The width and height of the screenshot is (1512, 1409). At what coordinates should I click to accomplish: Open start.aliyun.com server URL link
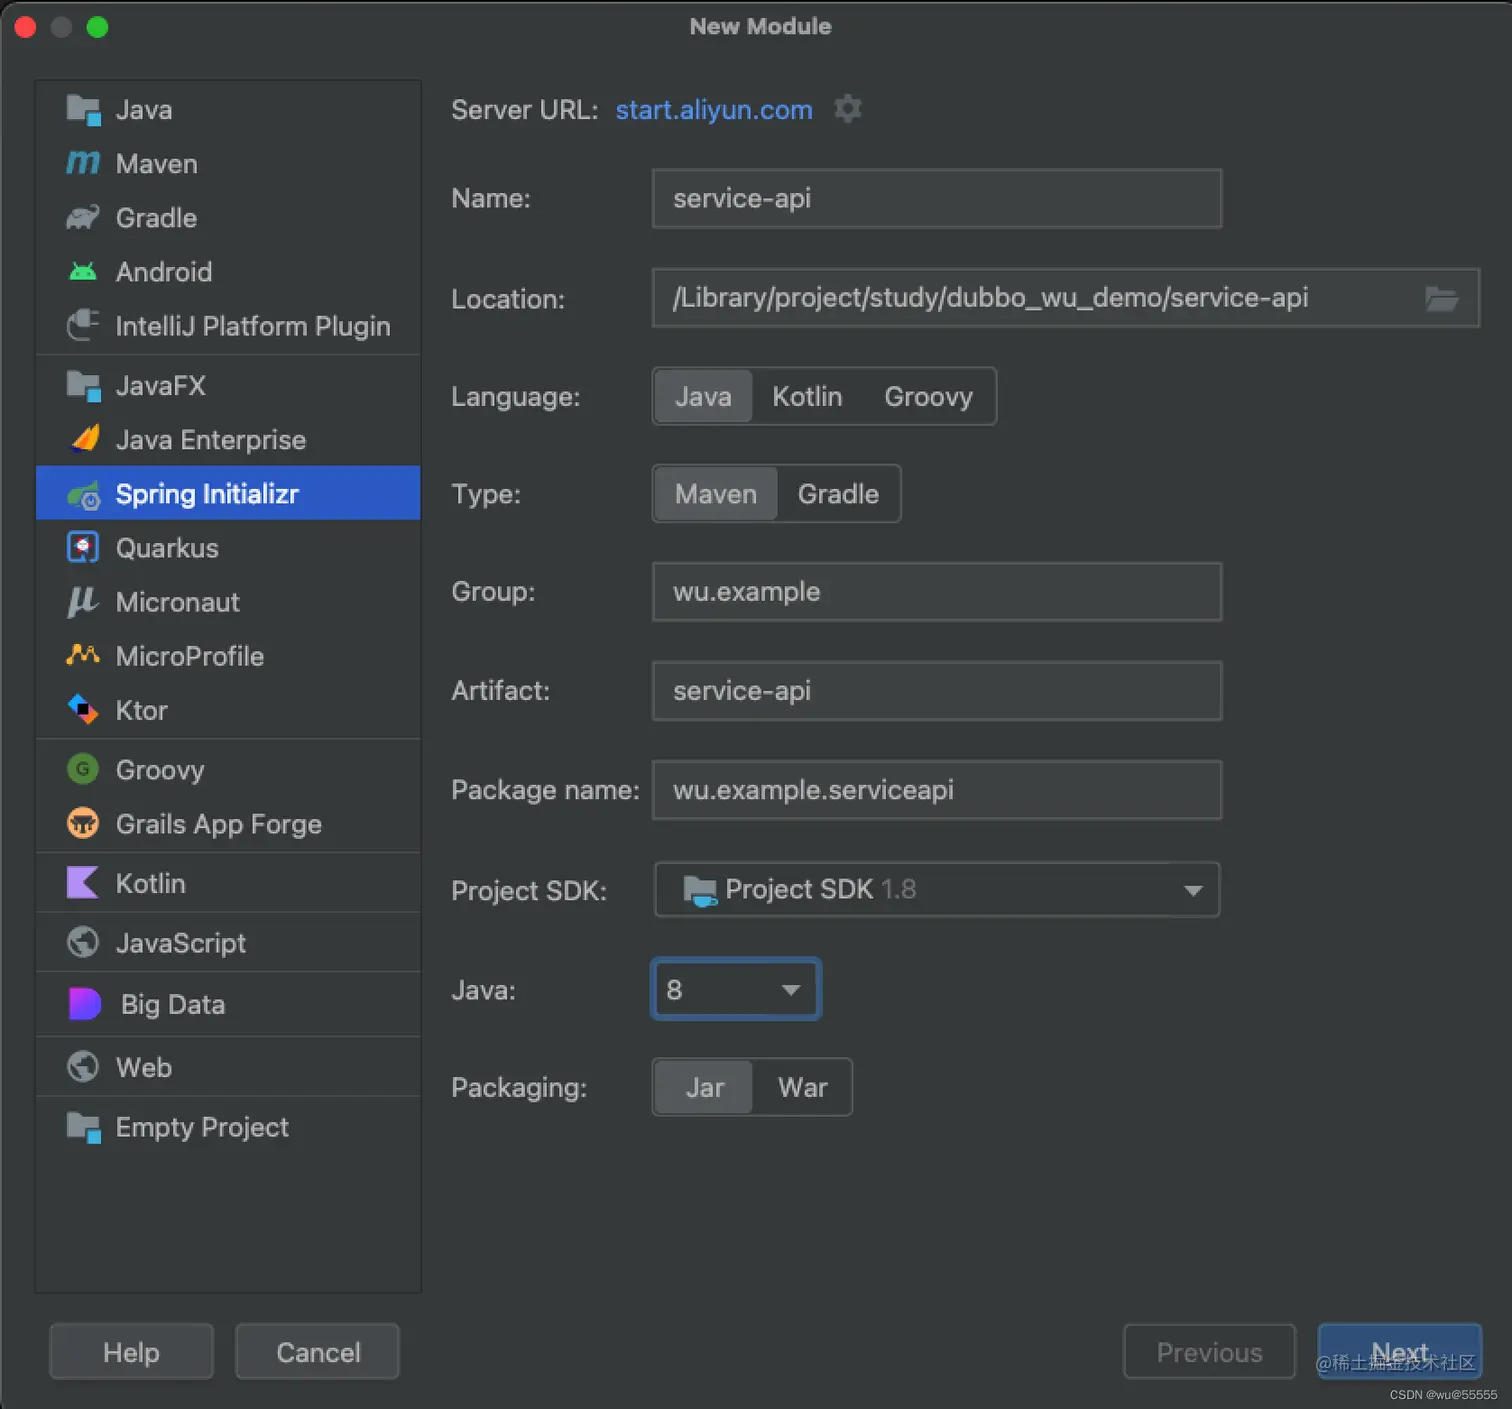click(x=714, y=109)
